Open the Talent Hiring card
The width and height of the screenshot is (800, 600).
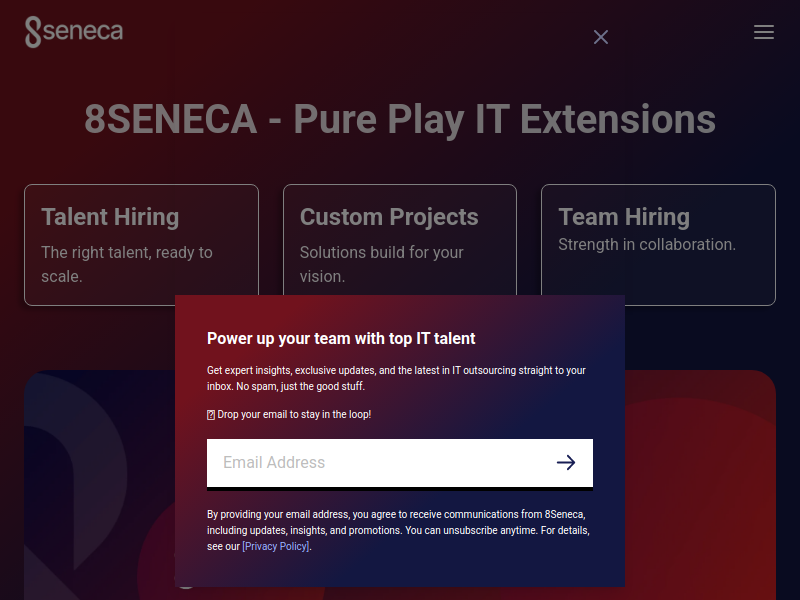point(141,245)
